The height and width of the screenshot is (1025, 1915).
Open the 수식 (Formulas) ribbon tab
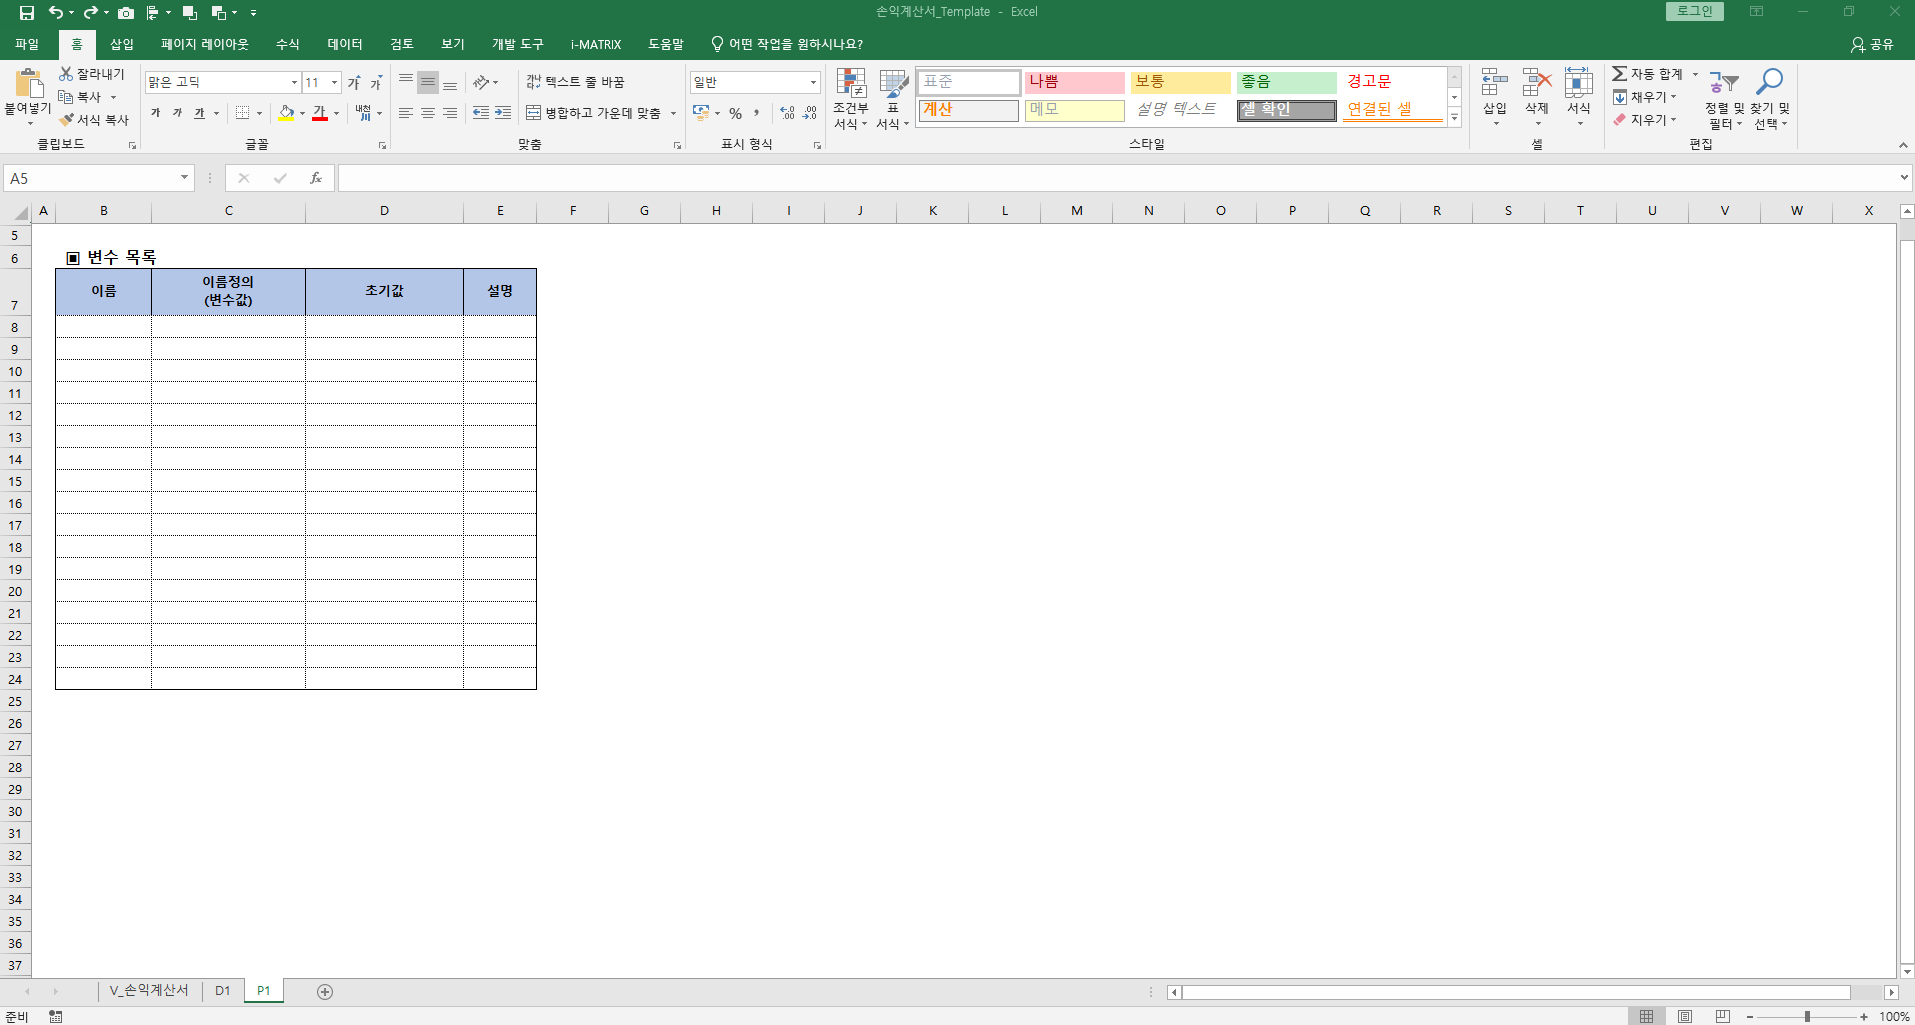tap(287, 44)
